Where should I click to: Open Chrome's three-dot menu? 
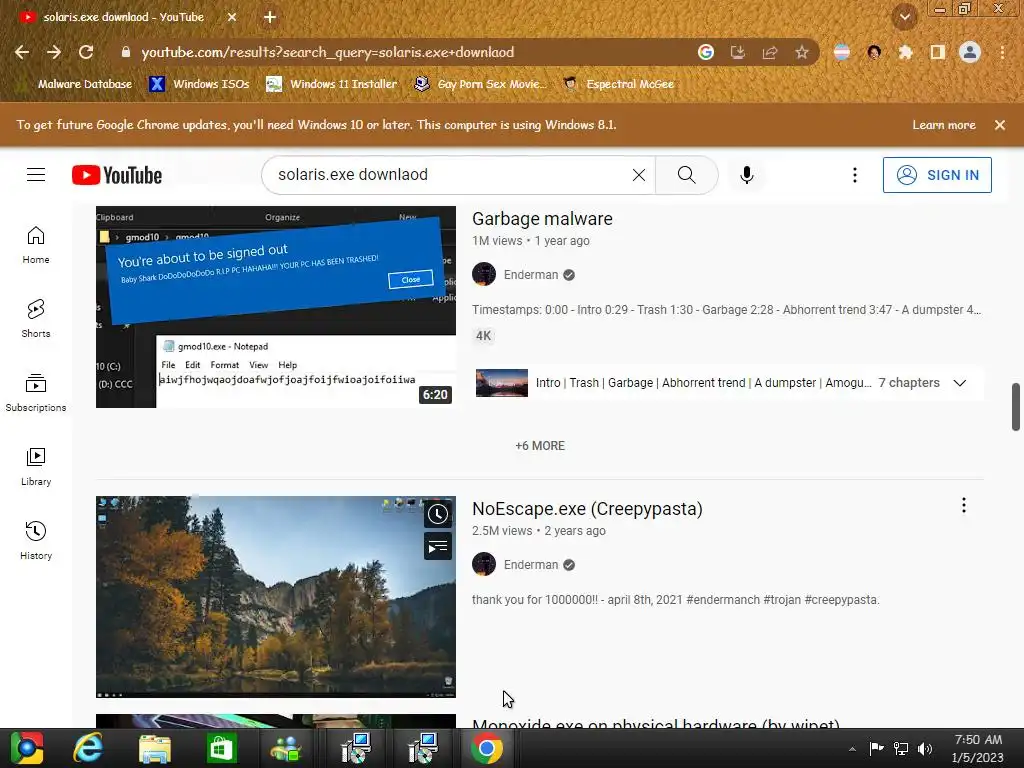[x=1002, y=52]
